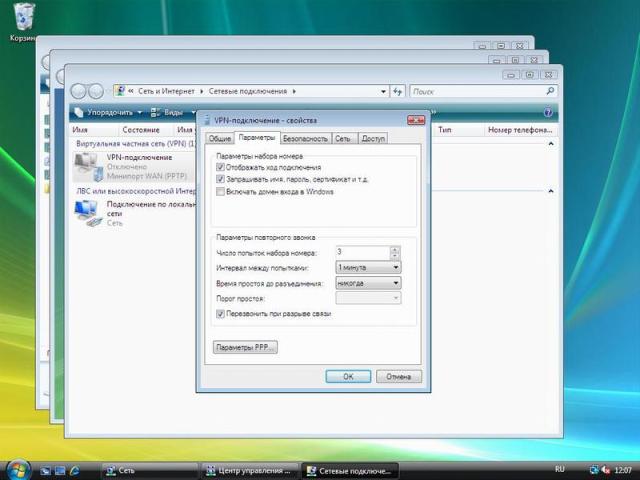
Task: Click the Show Desktop quick launch icon
Action: 45,471
